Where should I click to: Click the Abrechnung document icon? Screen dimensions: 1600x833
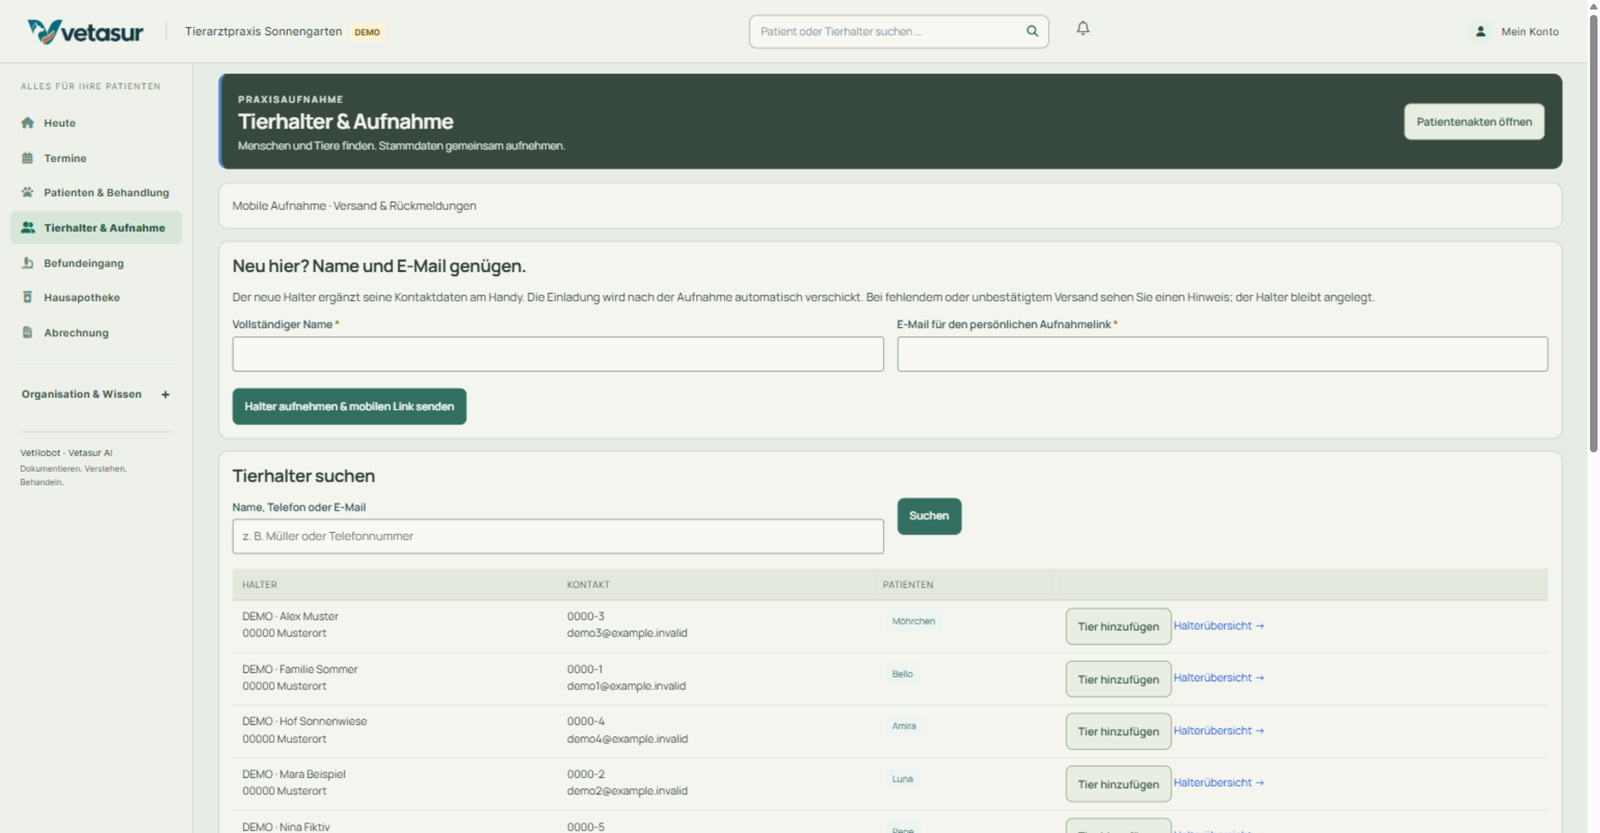coord(28,332)
